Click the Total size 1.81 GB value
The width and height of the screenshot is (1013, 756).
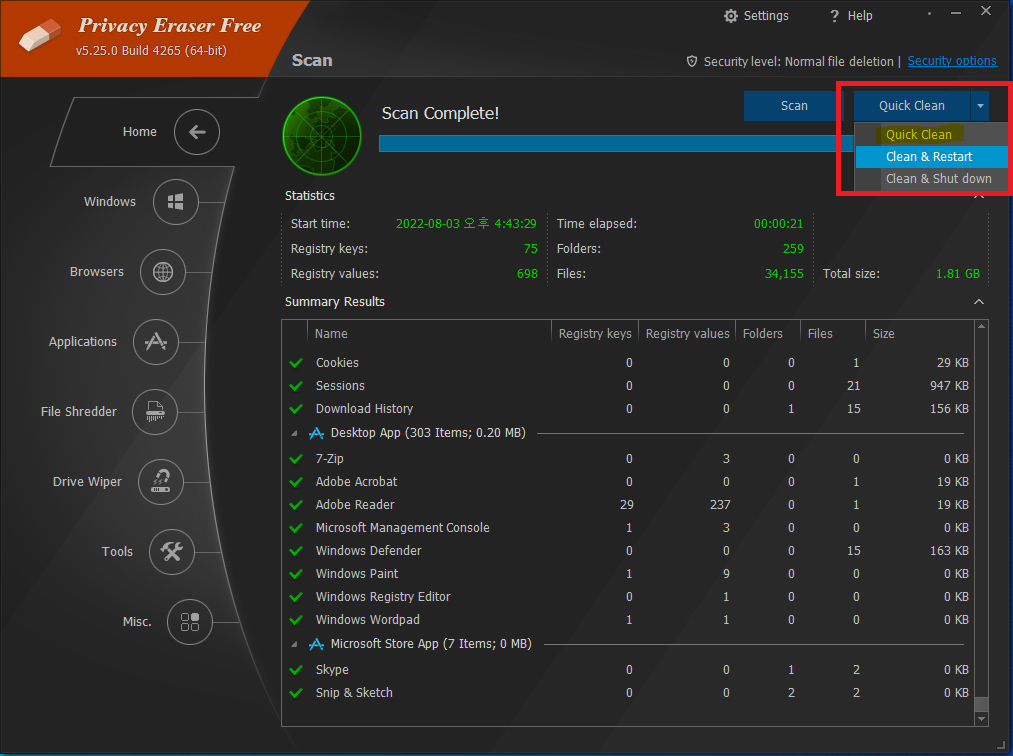click(x=957, y=274)
